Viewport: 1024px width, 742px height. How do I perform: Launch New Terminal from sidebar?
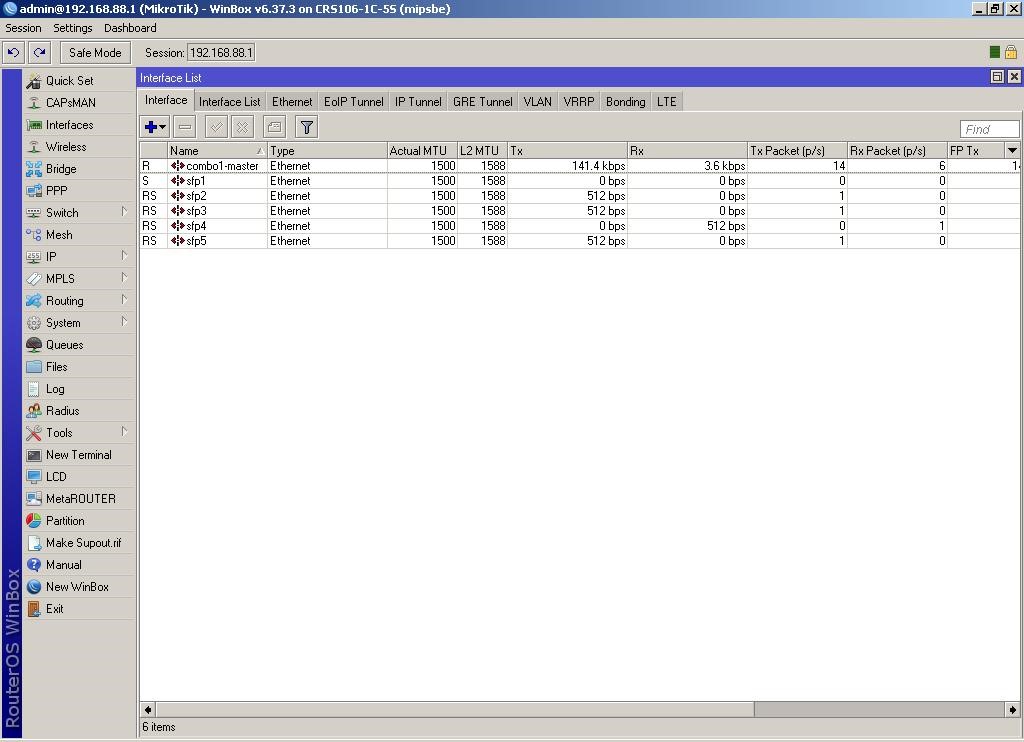coord(78,455)
